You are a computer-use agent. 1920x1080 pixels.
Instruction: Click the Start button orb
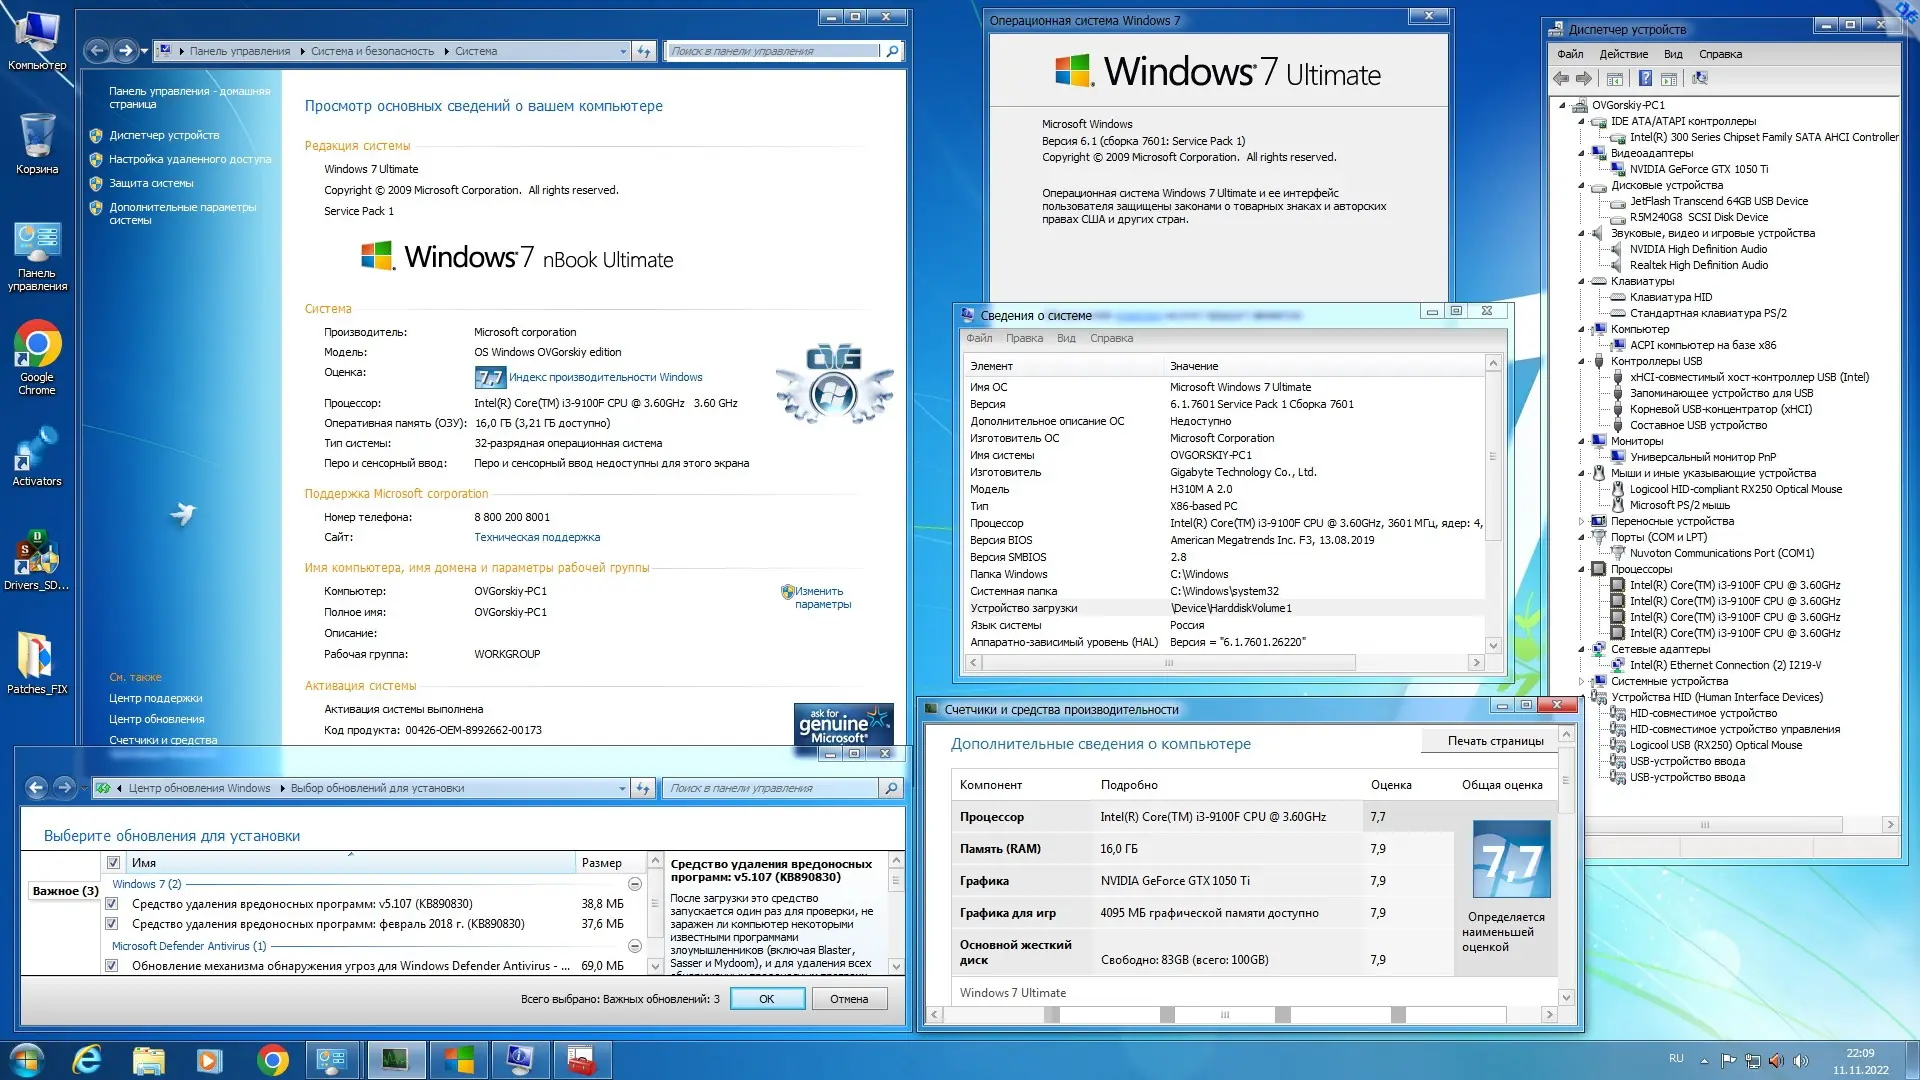click(27, 1059)
